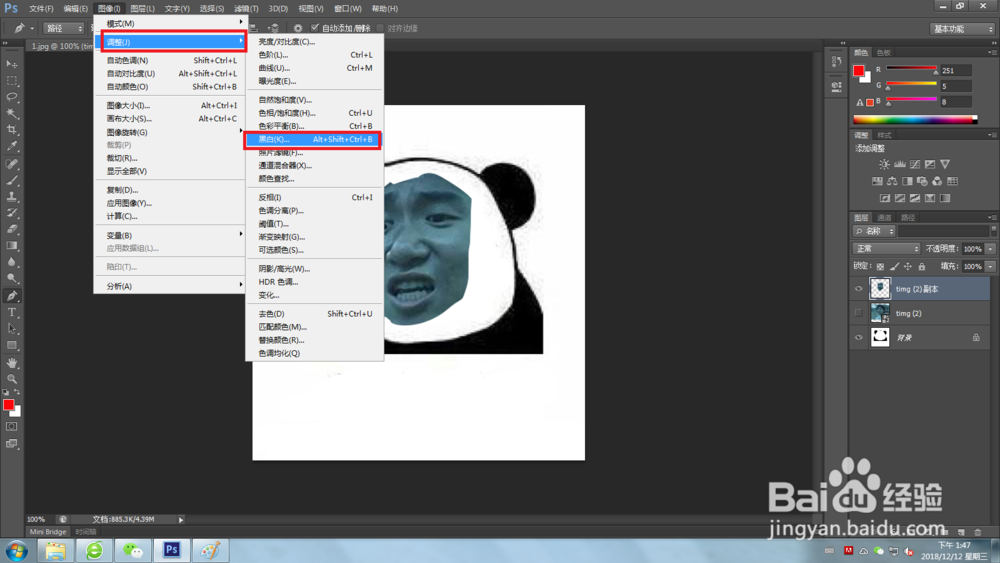Pick a color from the spectrum ramp
This screenshot has height=563, width=1000.
[915, 120]
